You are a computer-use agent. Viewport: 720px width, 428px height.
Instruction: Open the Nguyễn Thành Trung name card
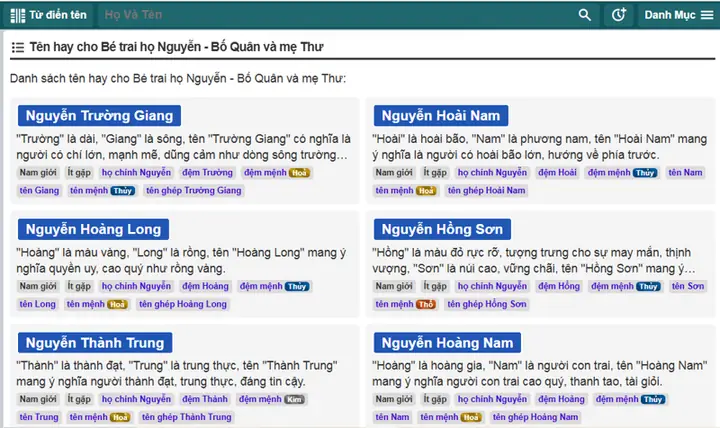coord(95,343)
